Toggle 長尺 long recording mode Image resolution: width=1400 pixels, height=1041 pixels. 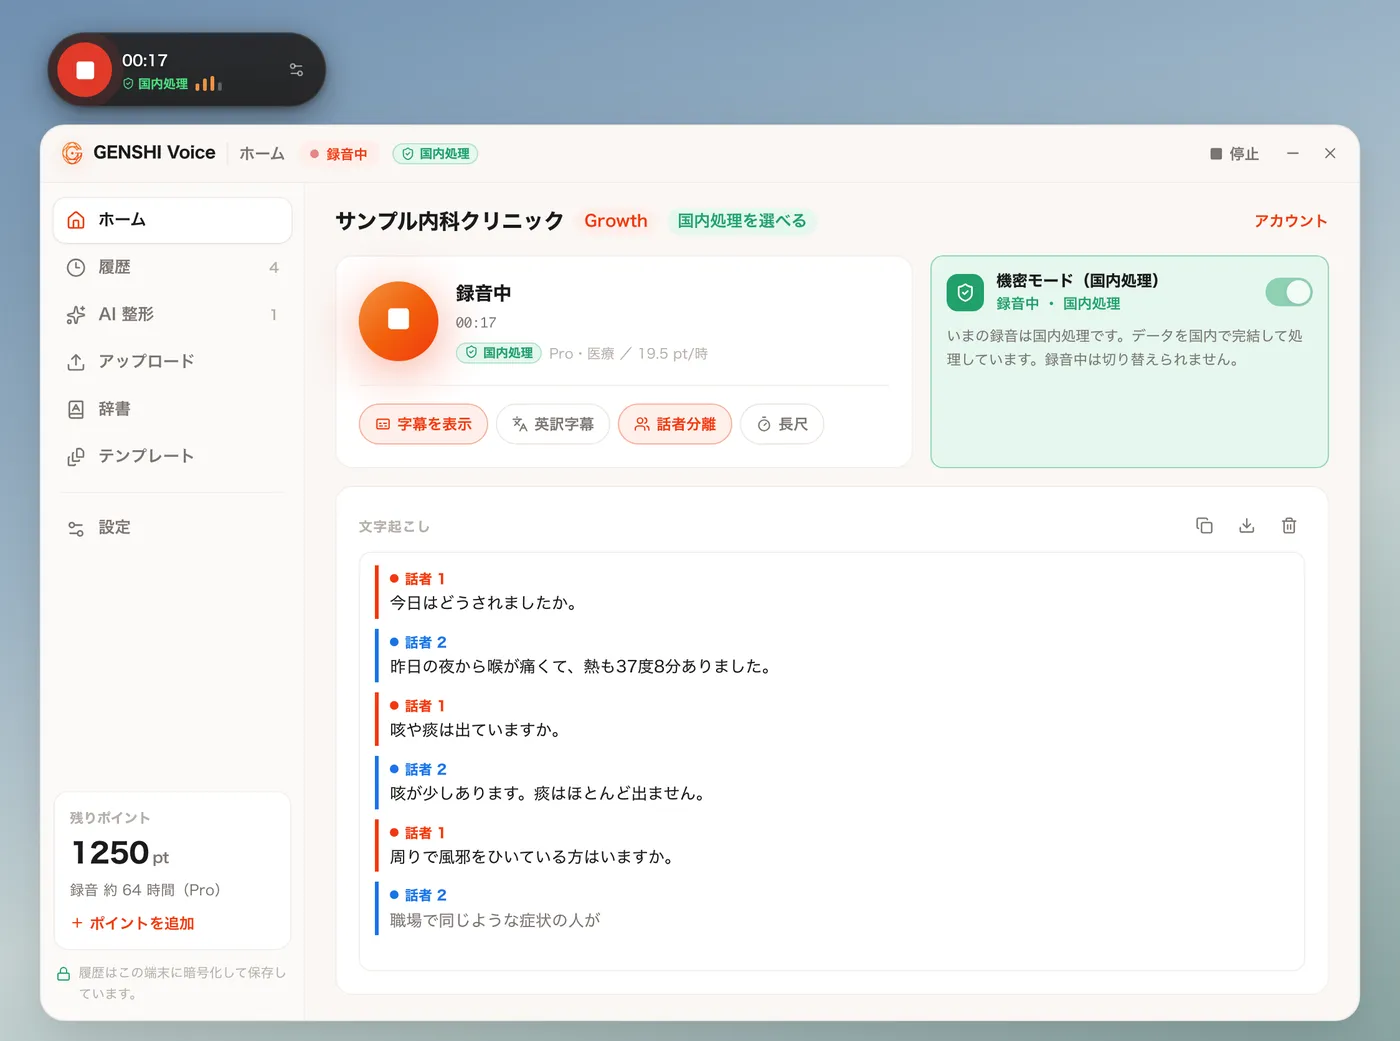click(782, 424)
